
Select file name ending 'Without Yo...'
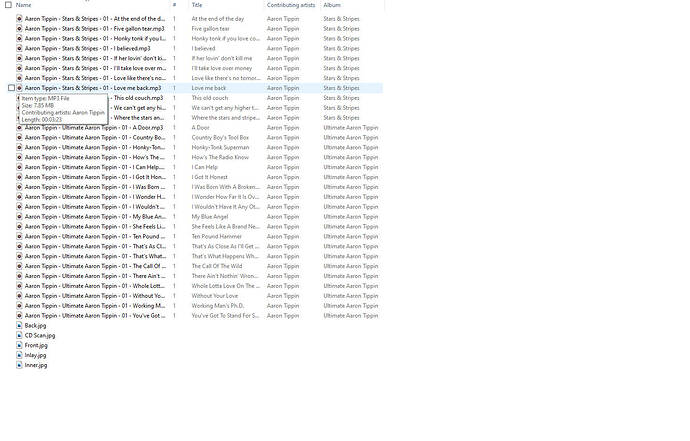tap(95, 296)
